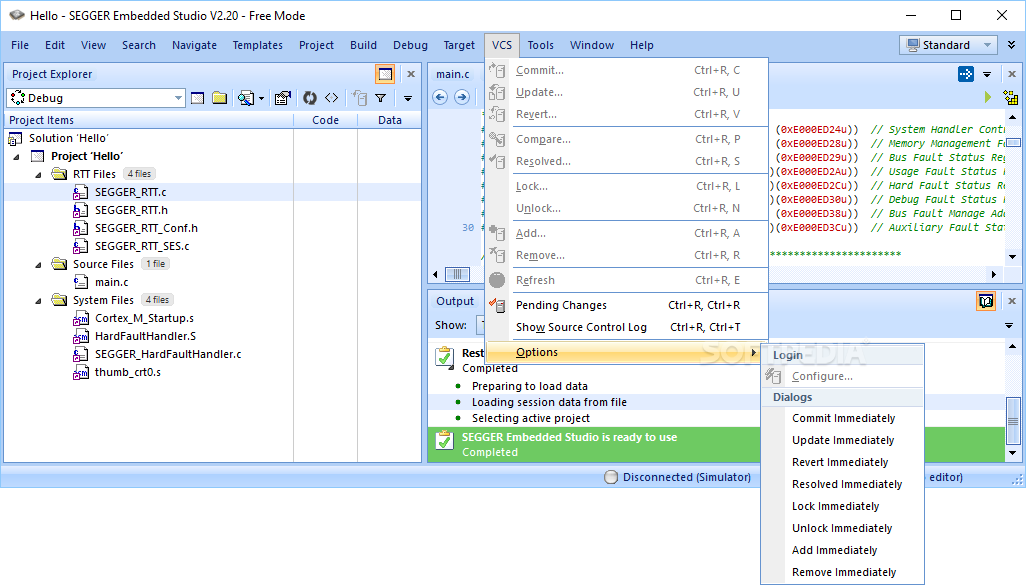Click the blue dotted-arrow icon in editor header
Viewport: 1026px width, 585px height.
coord(966,74)
